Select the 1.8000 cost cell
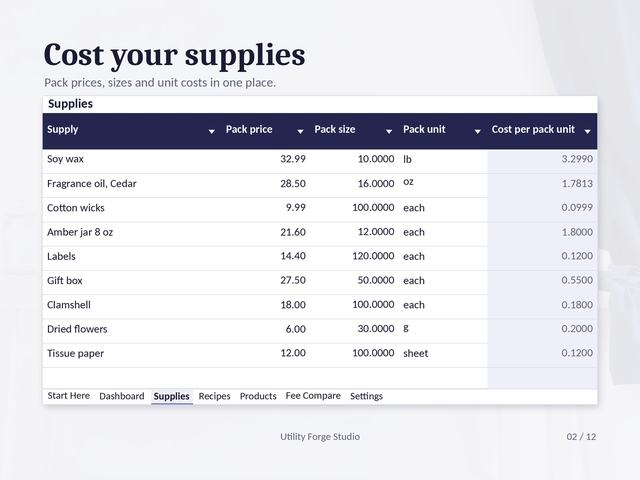Viewport: 640px width, 480px height. pyautogui.click(x=542, y=232)
